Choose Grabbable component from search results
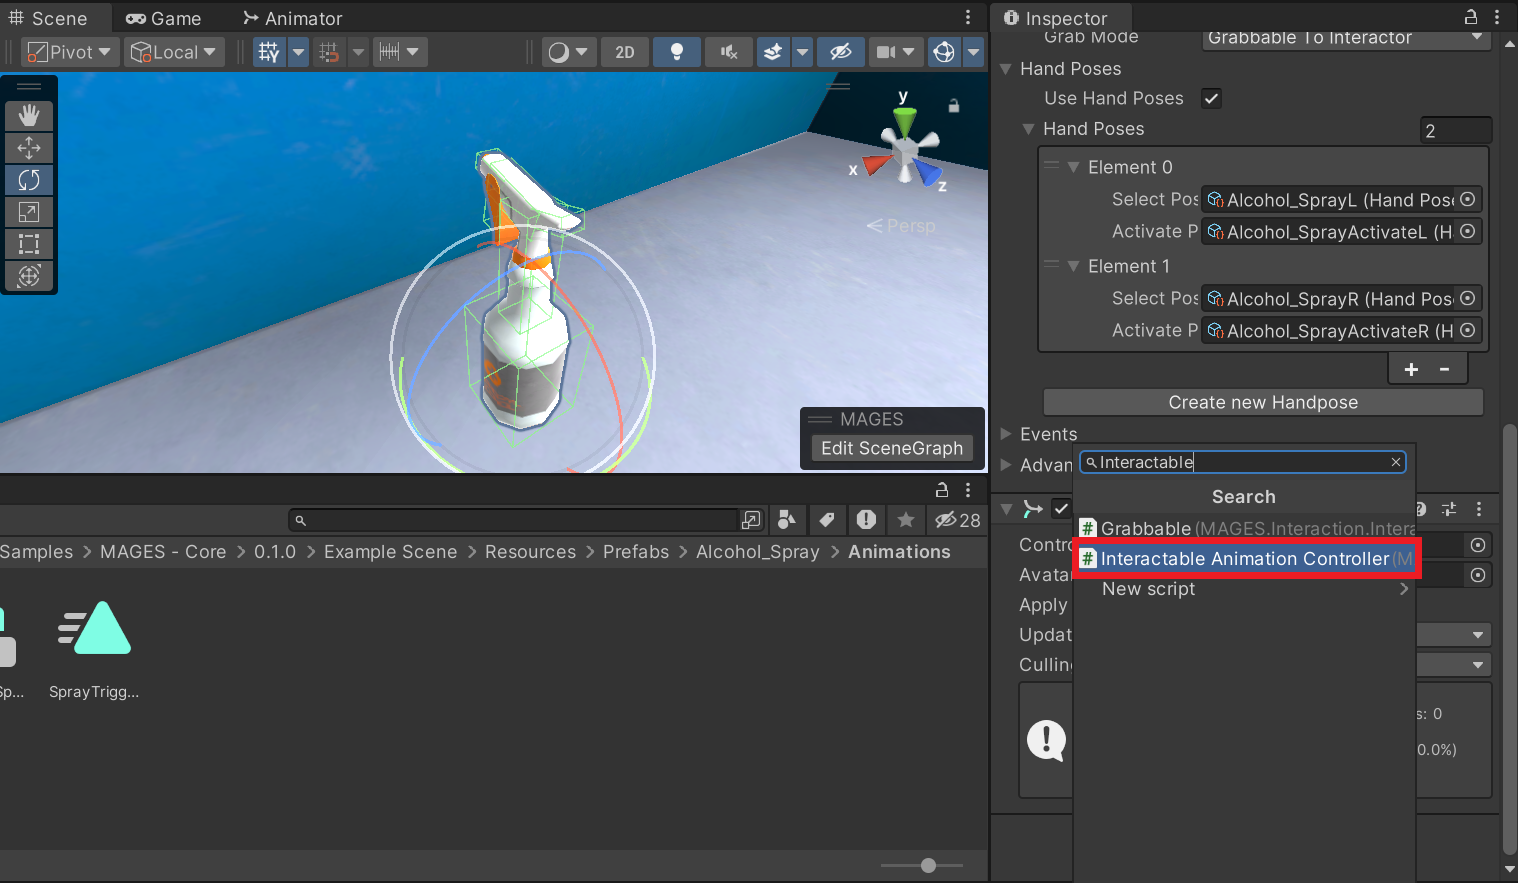 [x=1246, y=528]
